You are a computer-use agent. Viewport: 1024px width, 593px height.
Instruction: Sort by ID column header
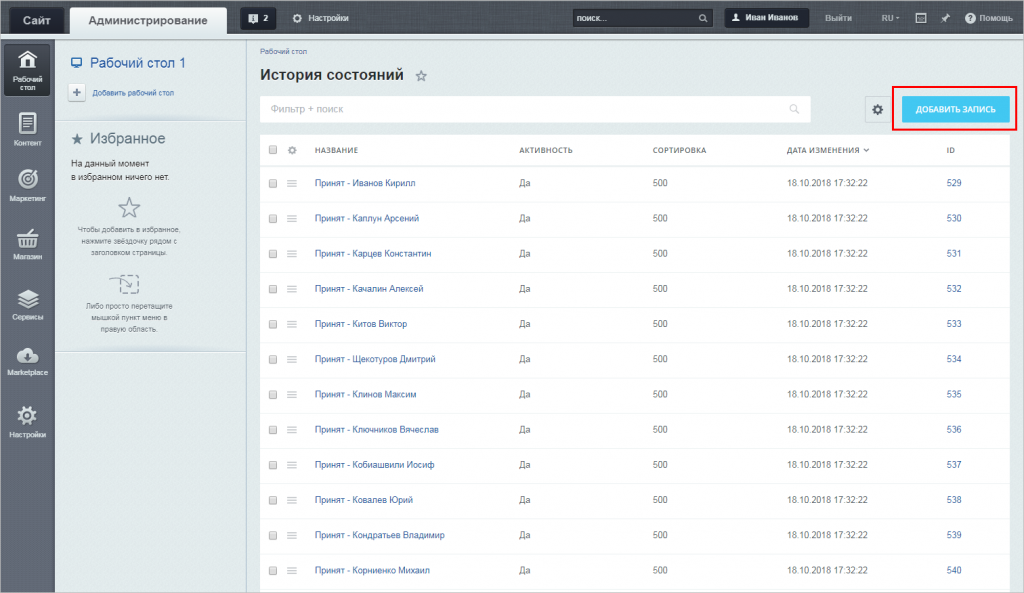950,150
